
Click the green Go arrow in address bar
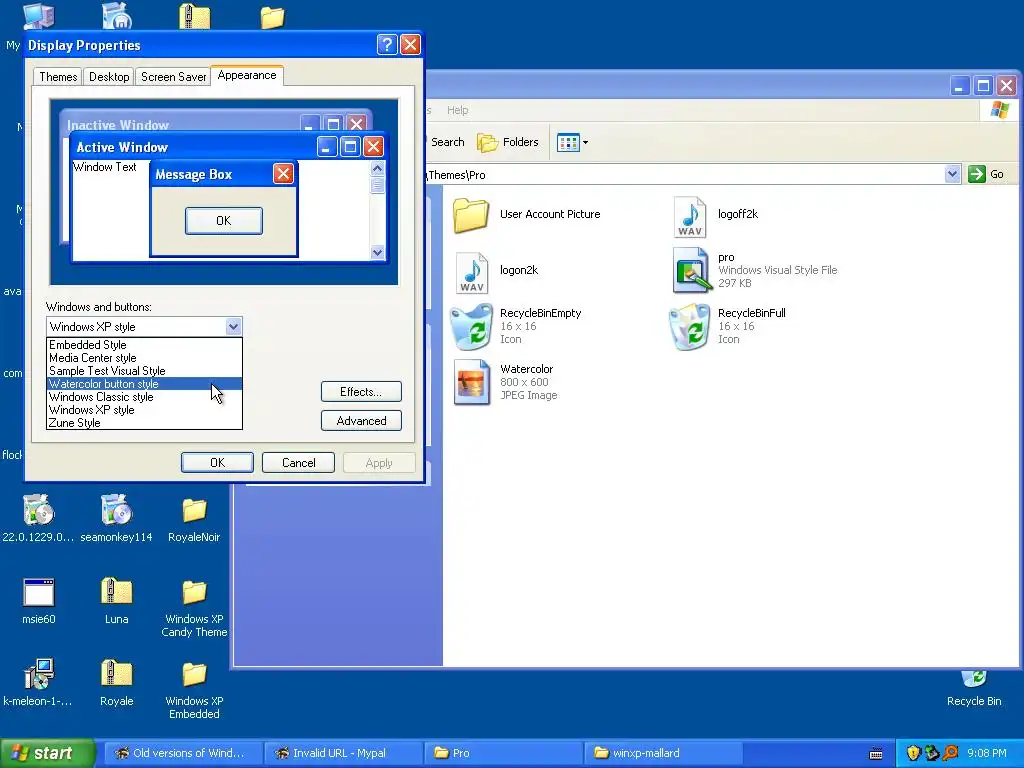click(x=976, y=174)
